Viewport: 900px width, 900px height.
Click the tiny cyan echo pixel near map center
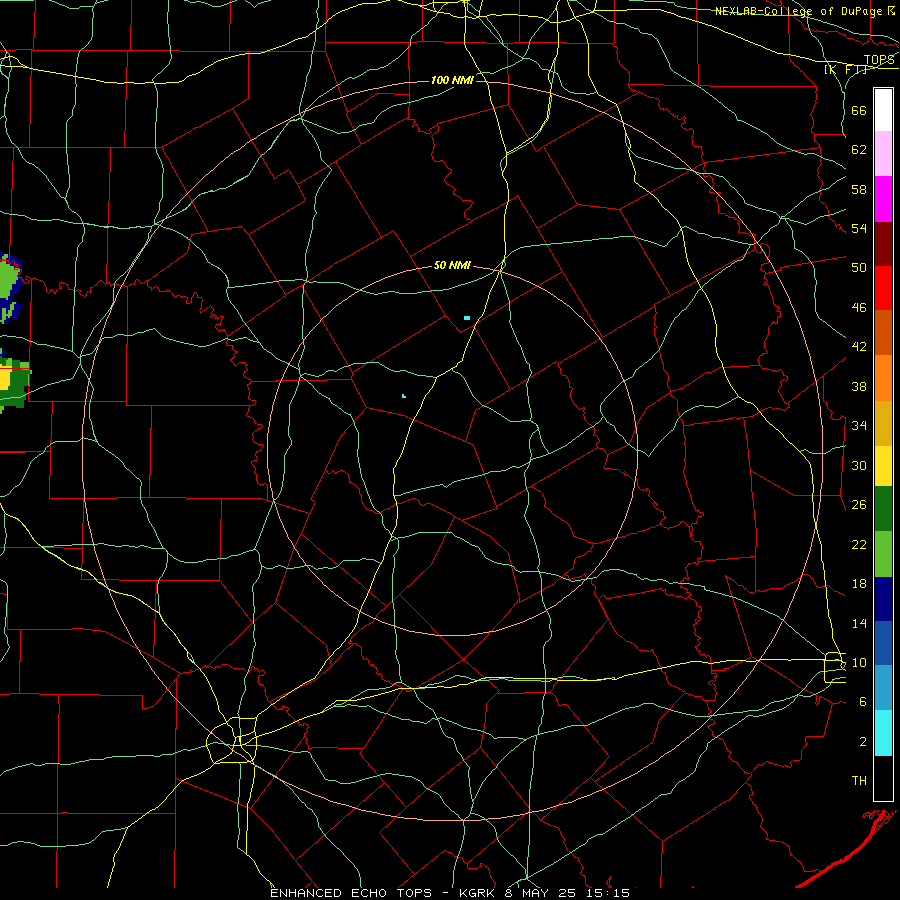point(404,396)
